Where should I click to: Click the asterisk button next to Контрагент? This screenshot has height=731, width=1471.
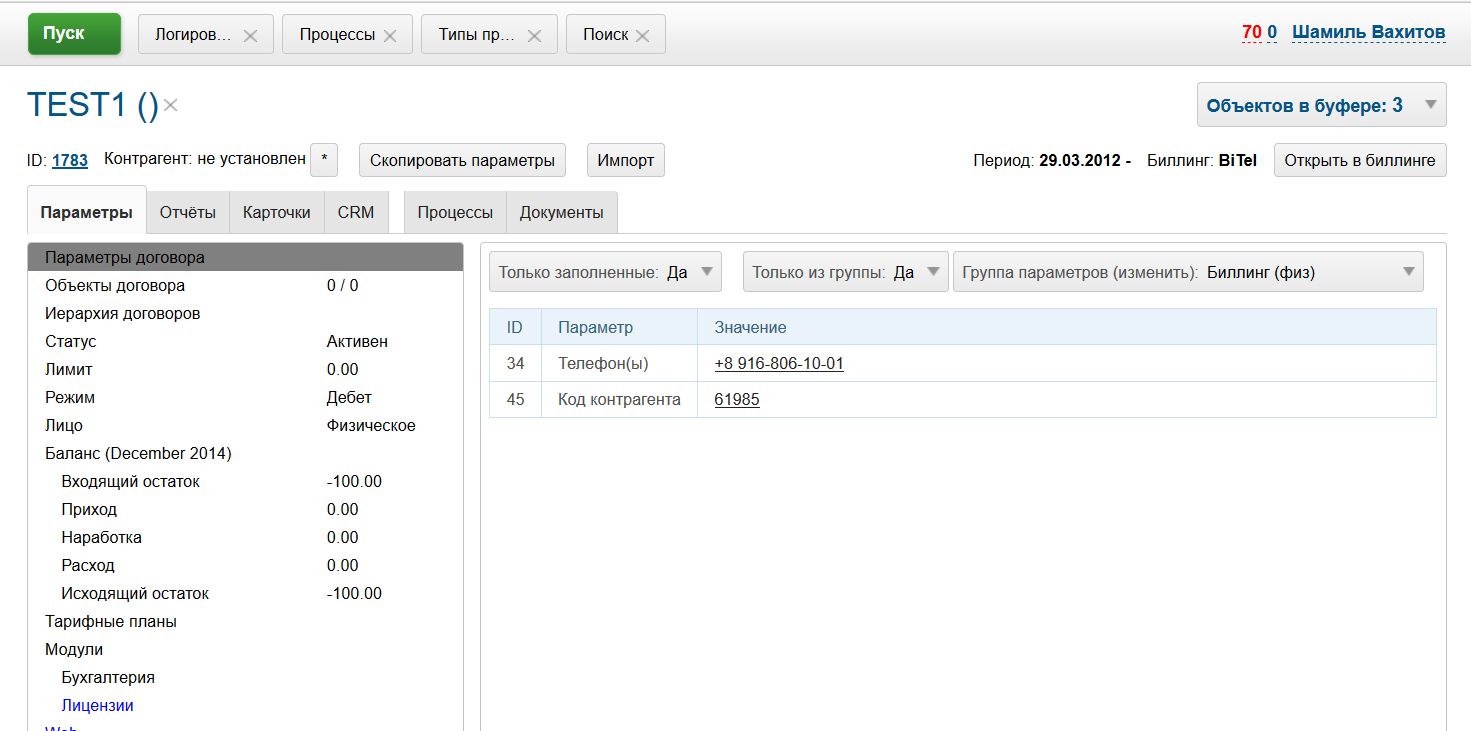324,160
